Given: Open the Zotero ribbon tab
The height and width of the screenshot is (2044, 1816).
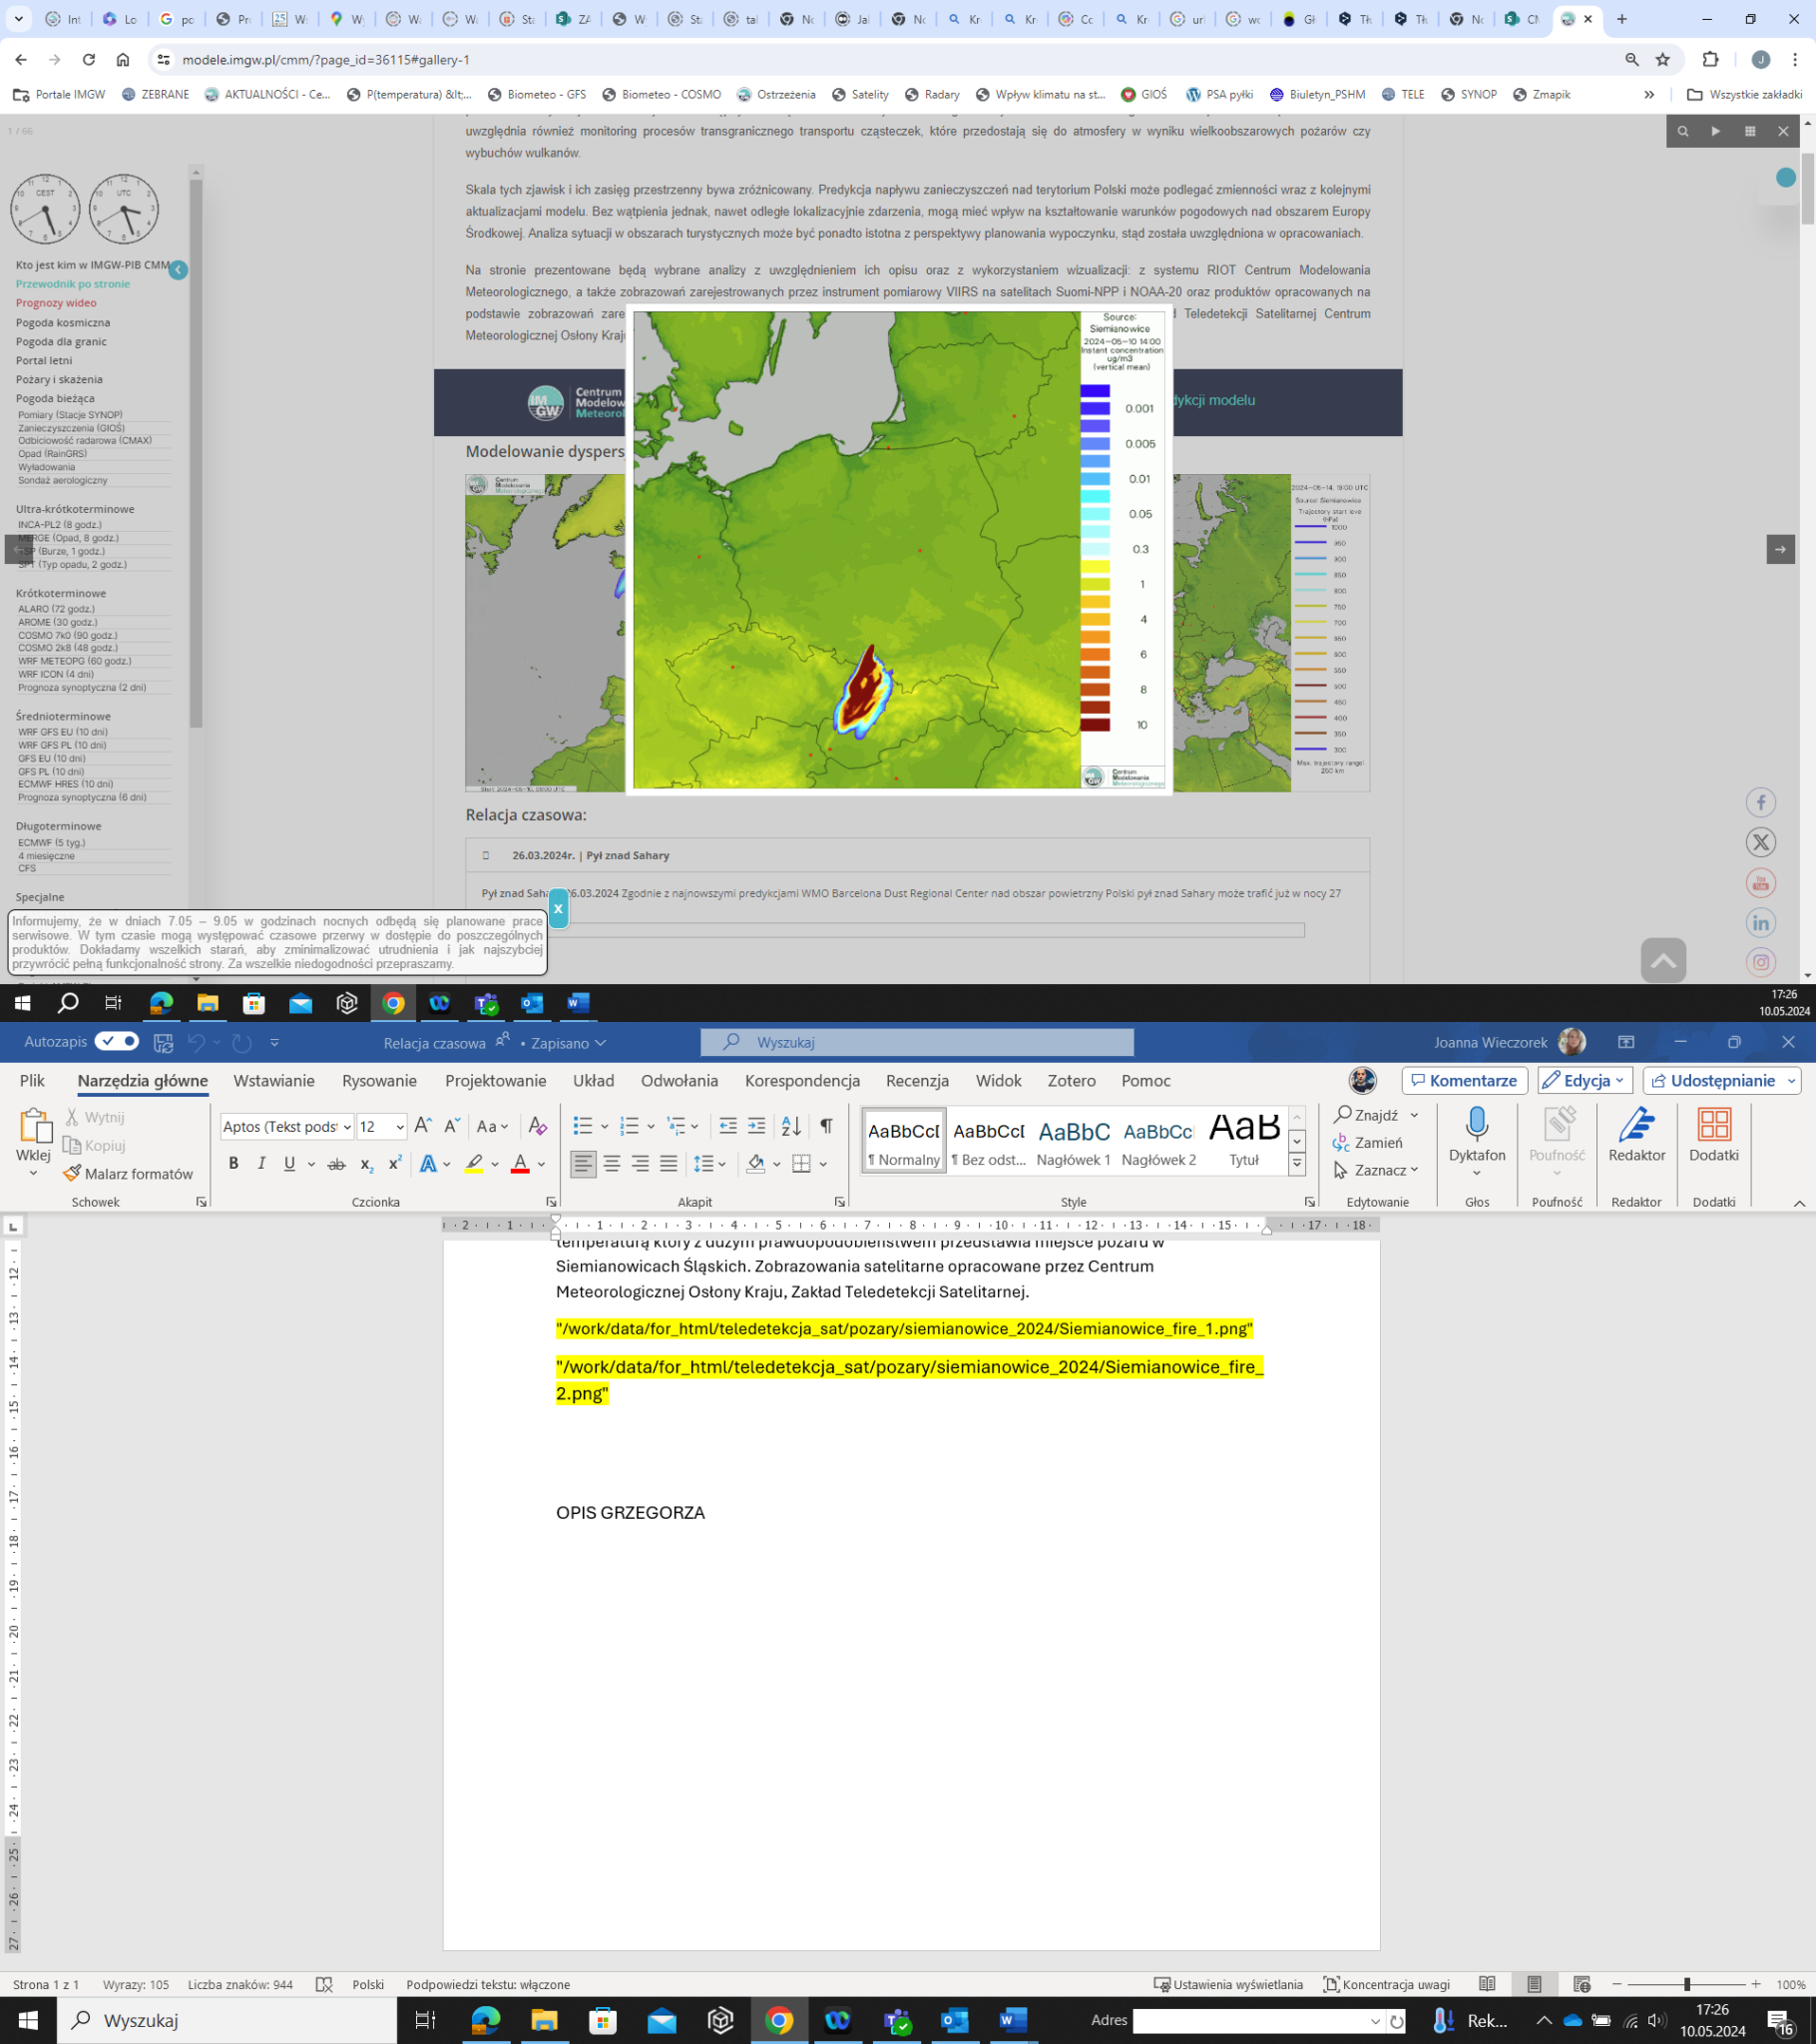Looking at the screenshot, I should 1071,1080.
